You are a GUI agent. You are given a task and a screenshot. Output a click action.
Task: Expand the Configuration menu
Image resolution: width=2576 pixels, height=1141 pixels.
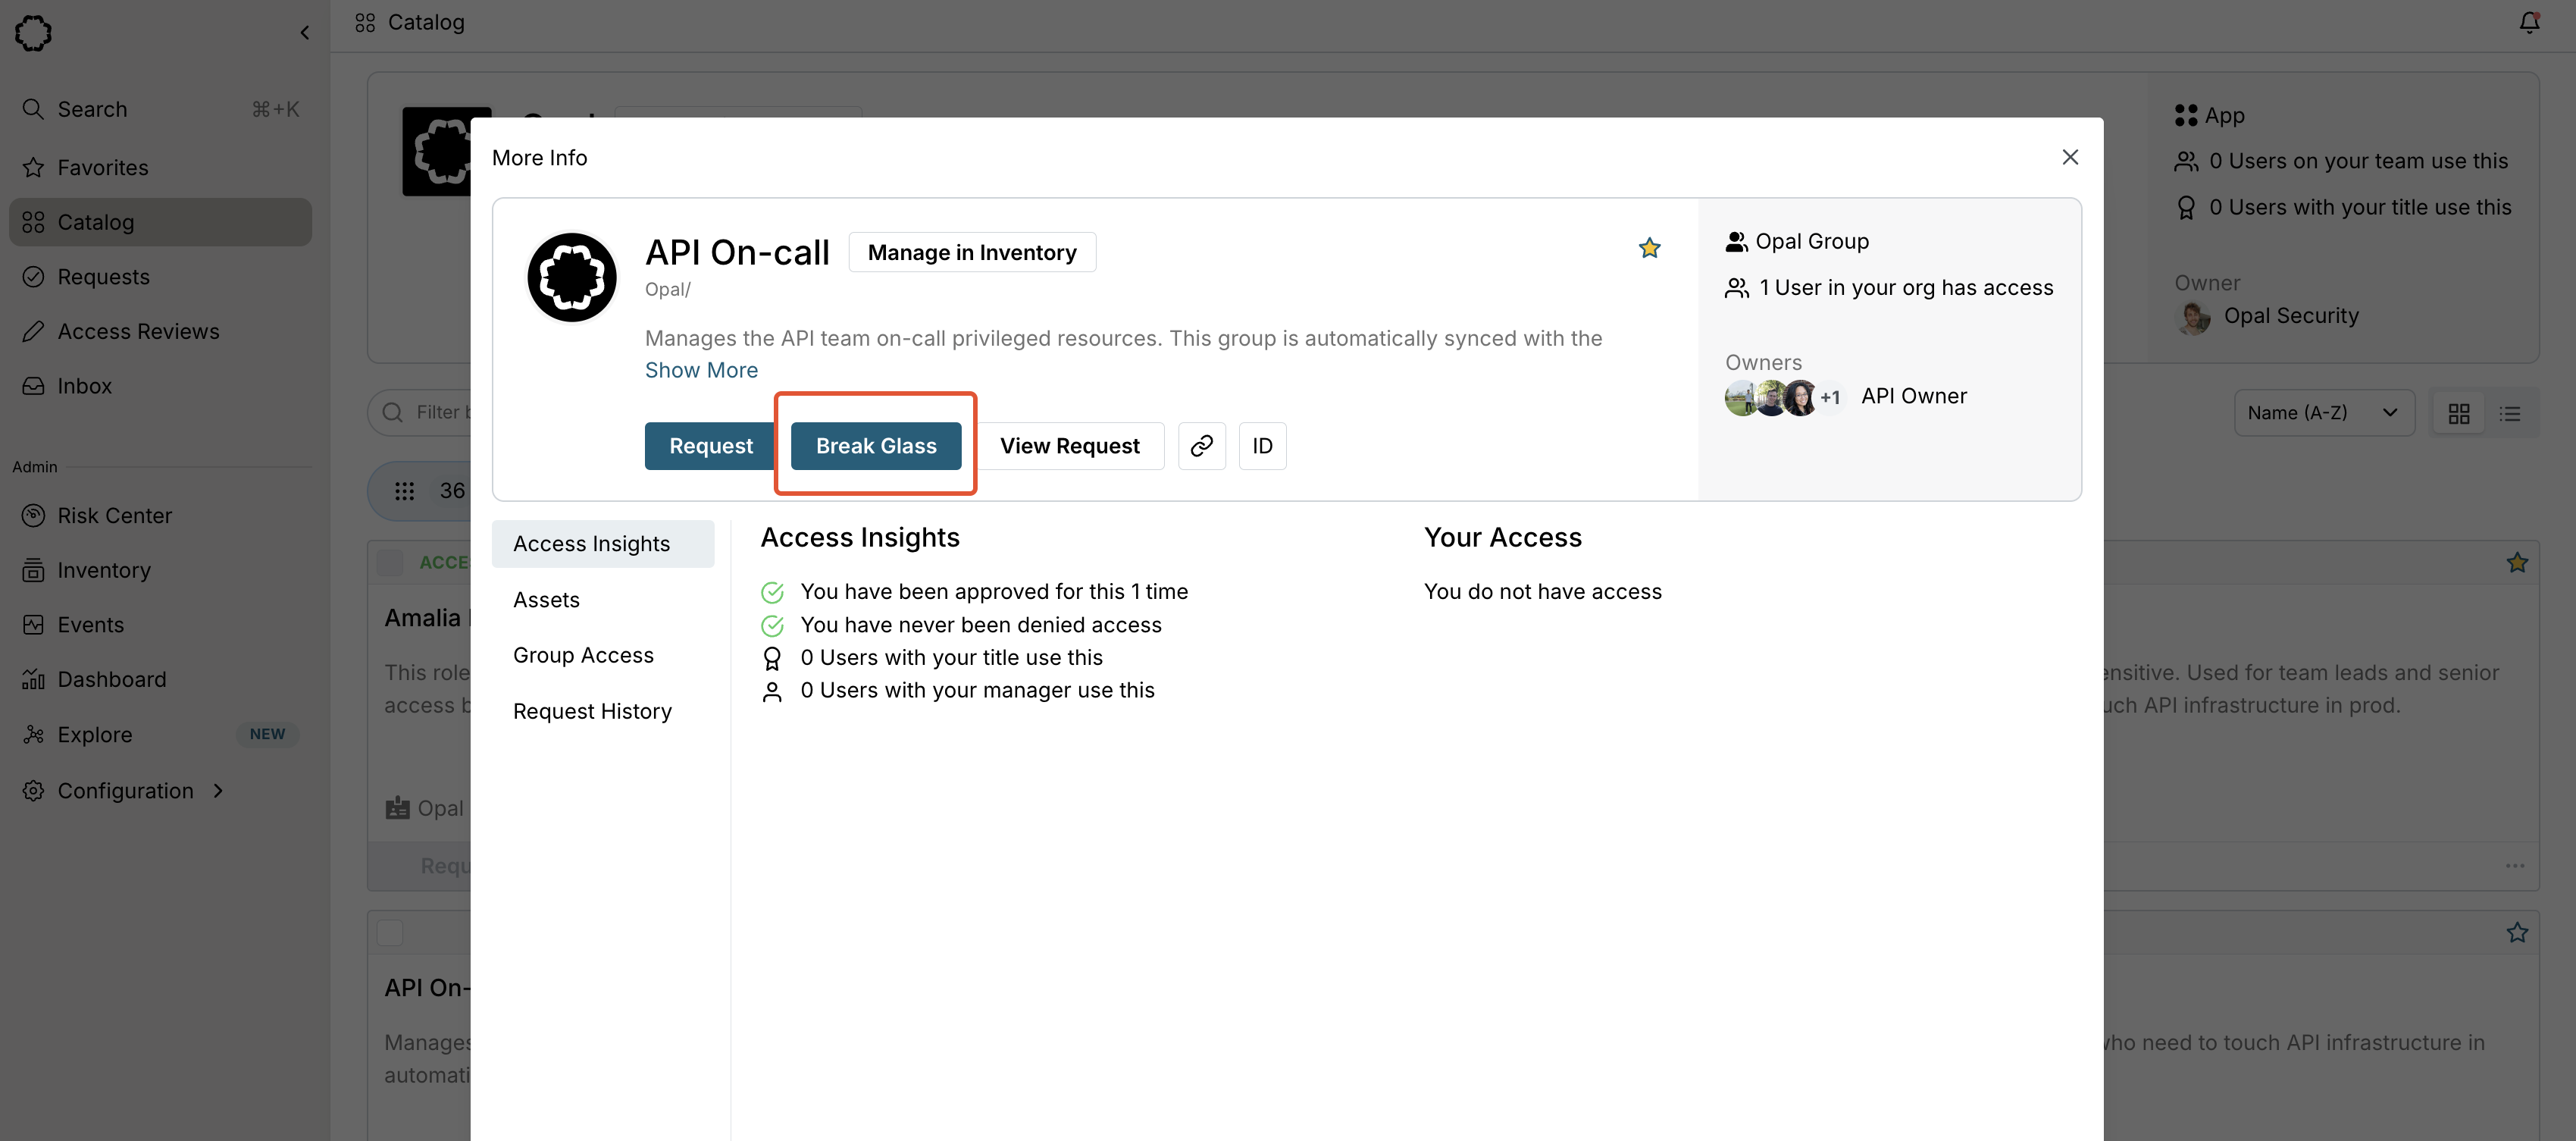click(125, 791)
